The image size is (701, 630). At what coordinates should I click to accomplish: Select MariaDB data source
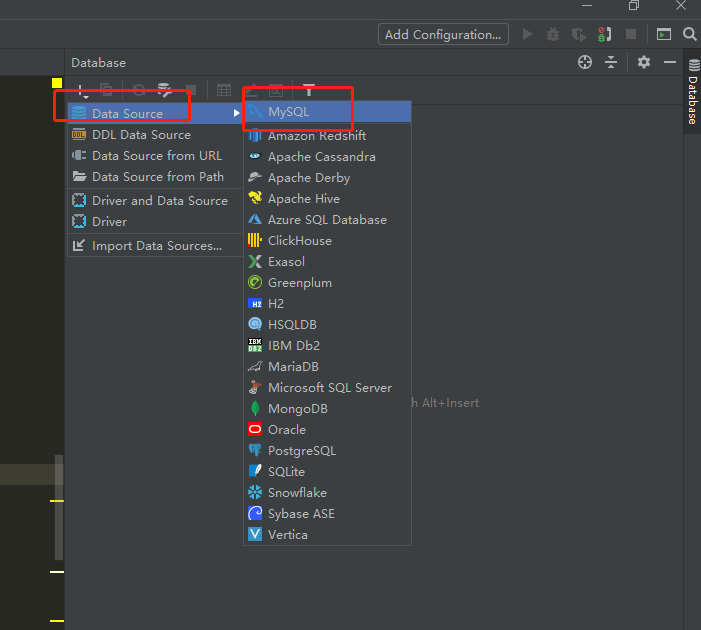point(327,367)
